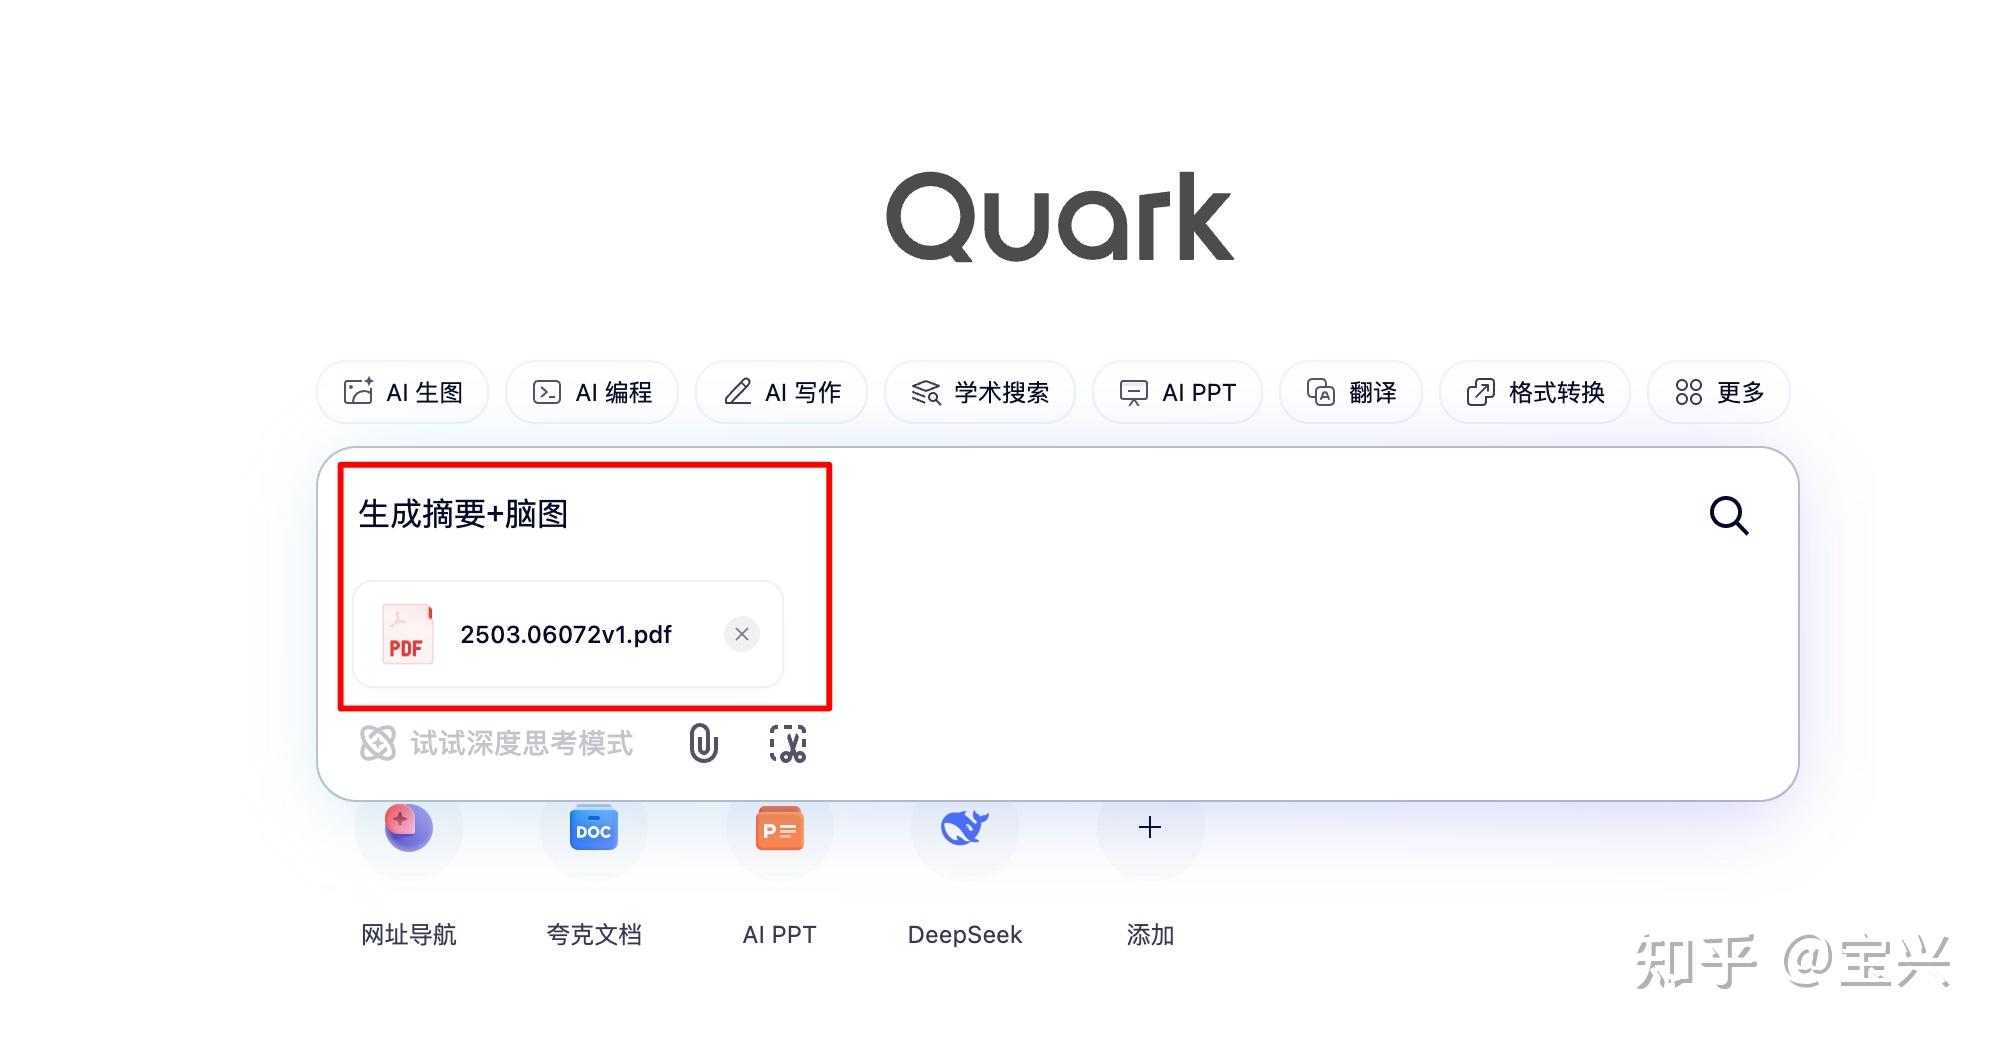Select the AI 写作 option
Viewport: 2002px width, 1042px height.
click(781, 392)
